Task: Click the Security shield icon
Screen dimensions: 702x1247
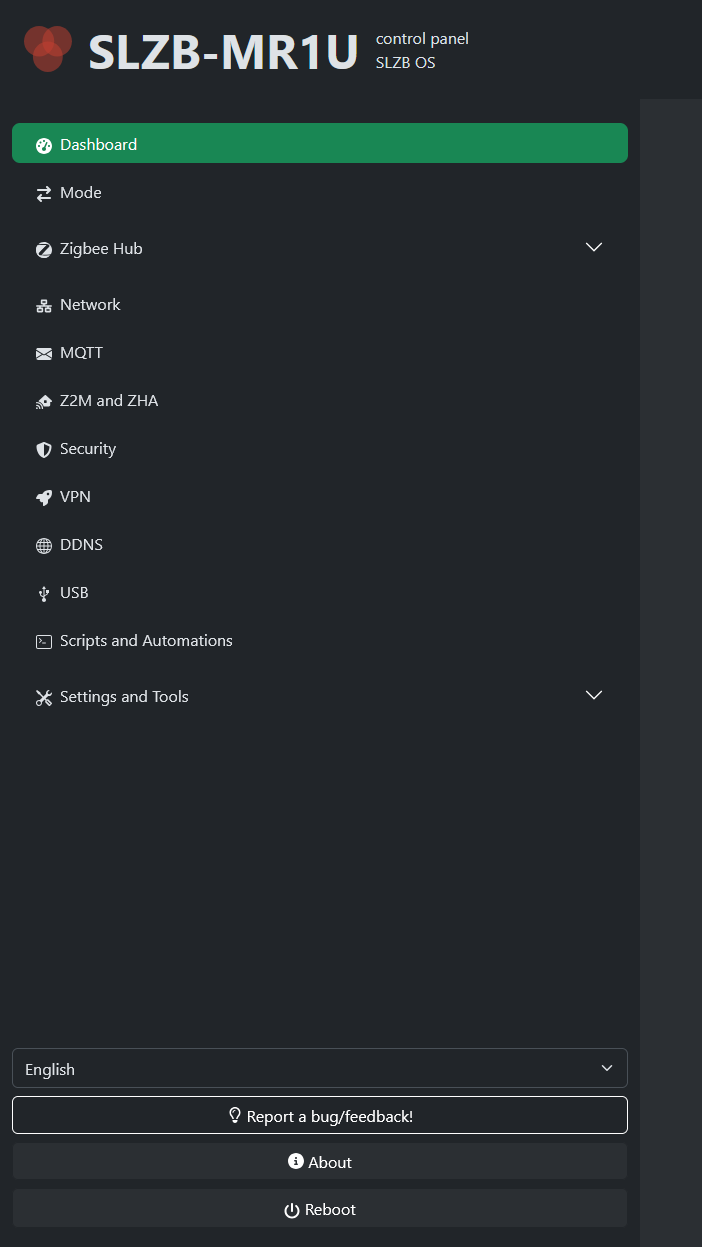Action: (x=44, y=450)
